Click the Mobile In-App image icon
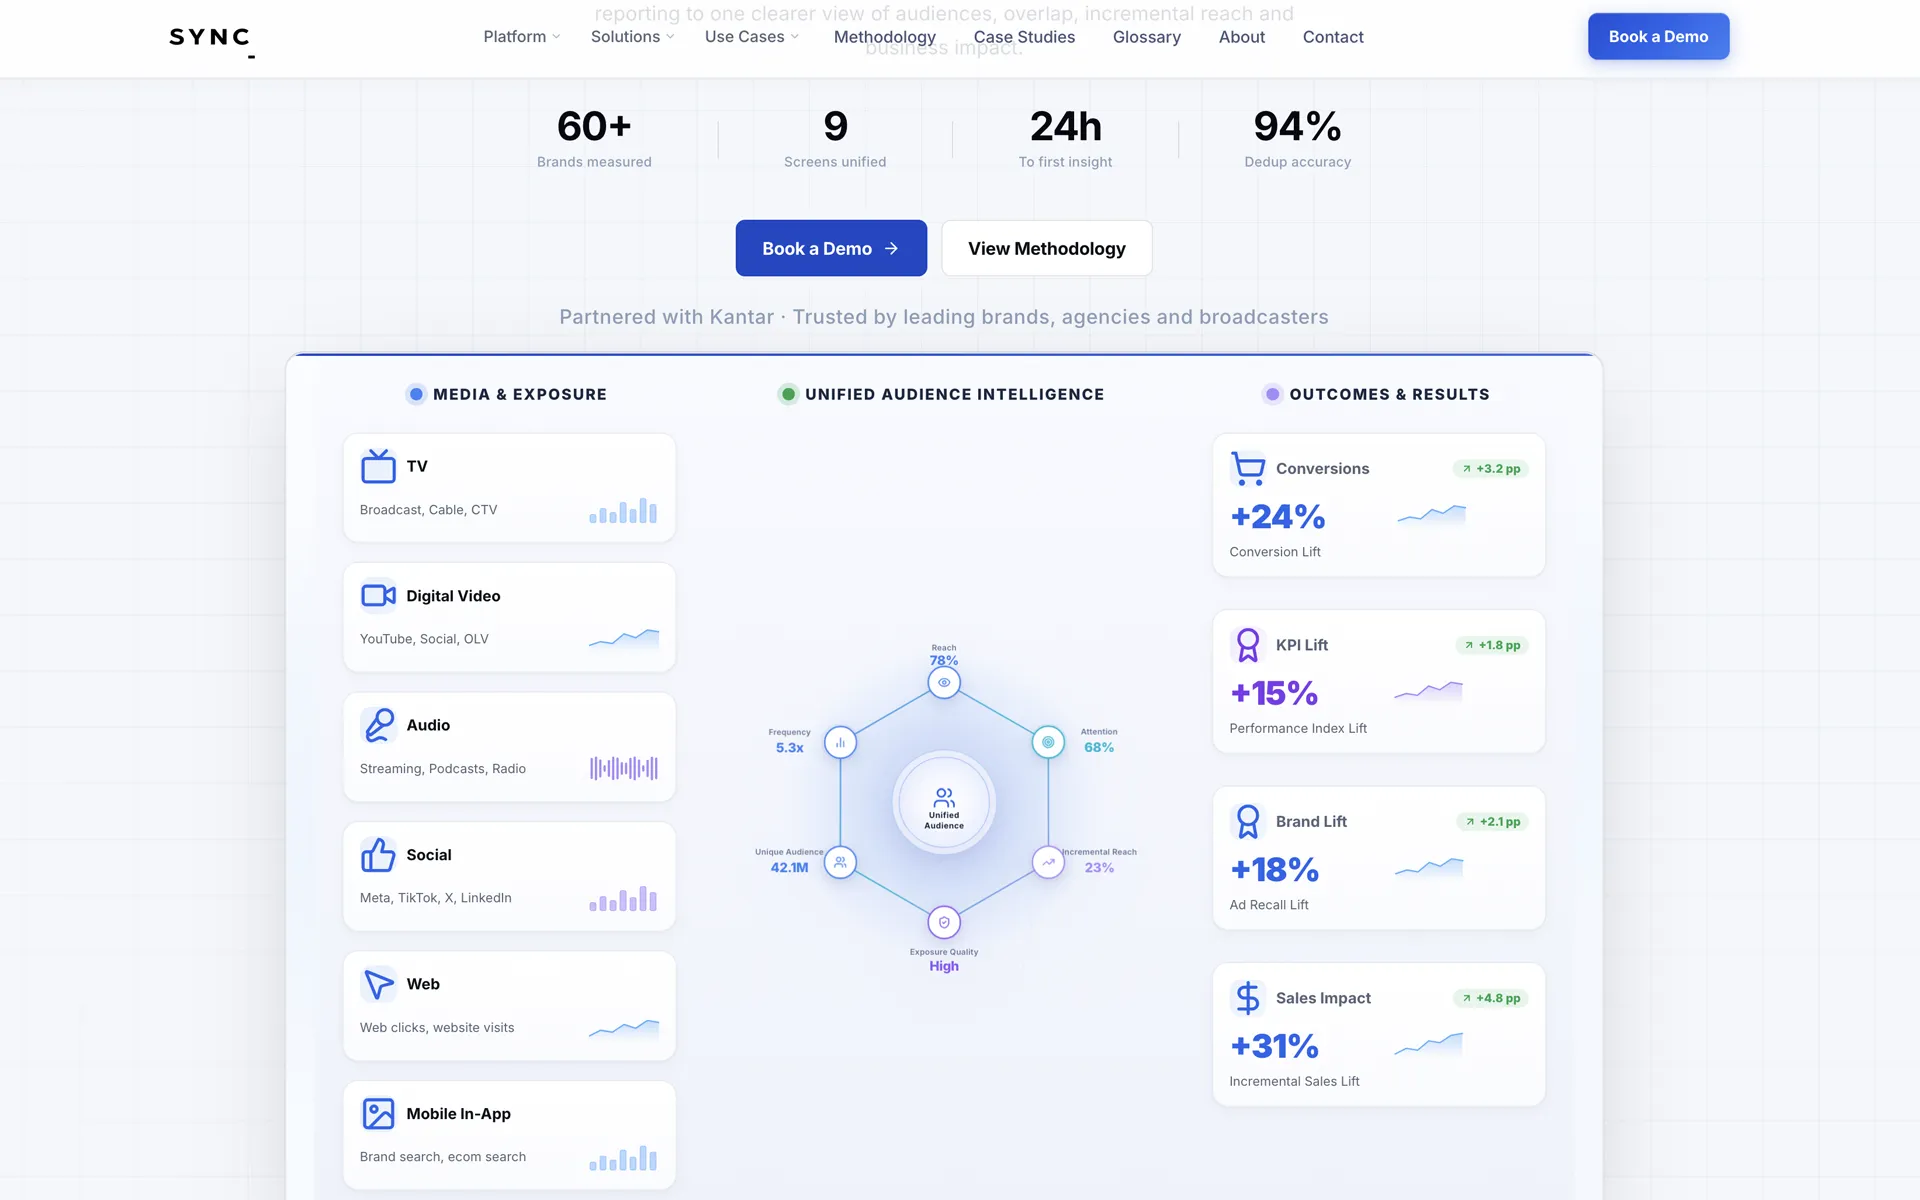This screenshot has height=1200, width=1920. 378,1114
